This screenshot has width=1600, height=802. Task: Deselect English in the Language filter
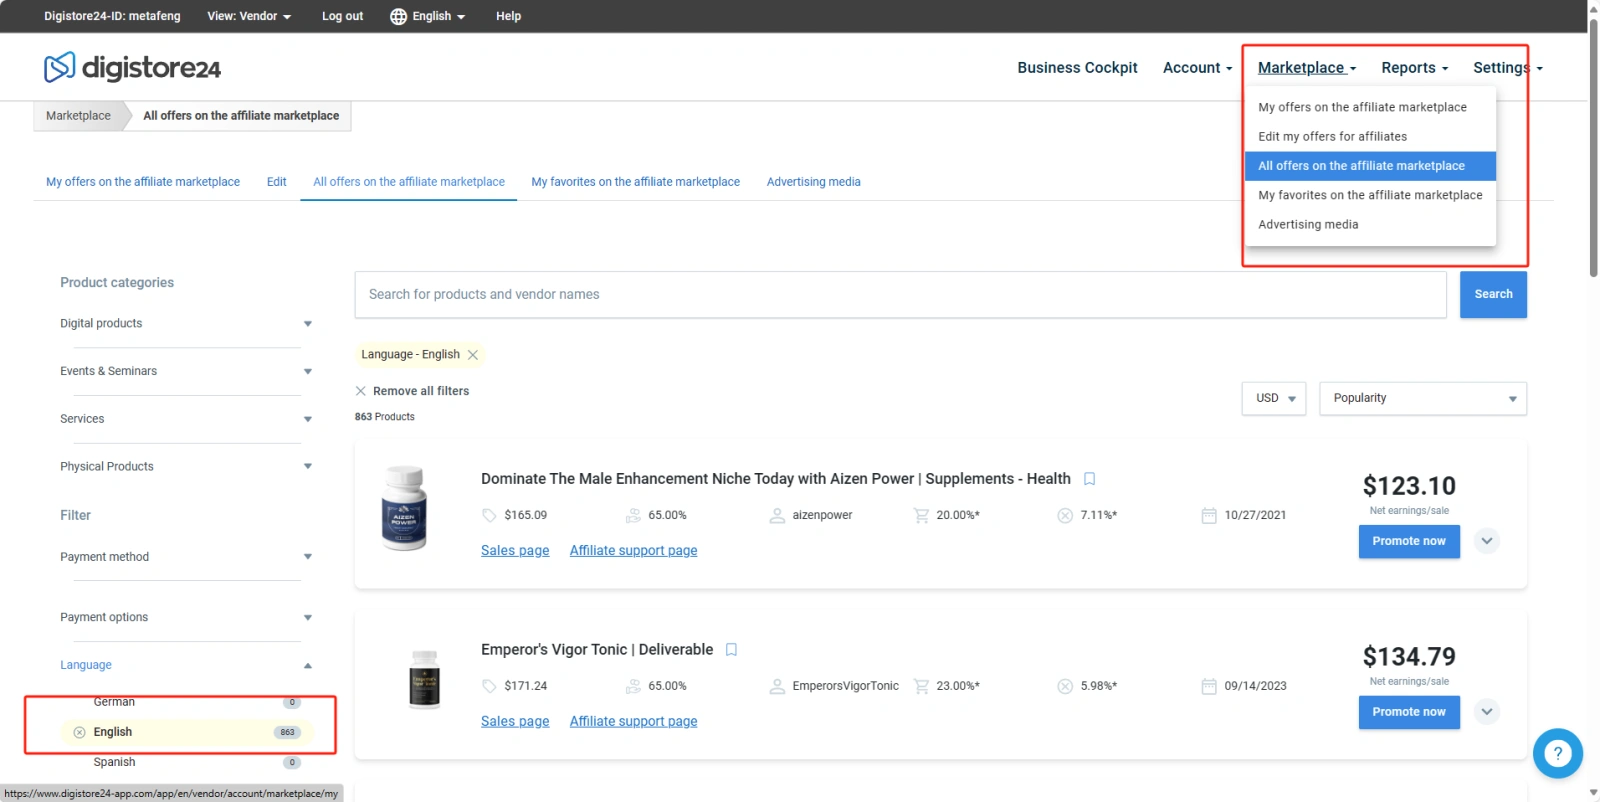(x=79, y=732)
